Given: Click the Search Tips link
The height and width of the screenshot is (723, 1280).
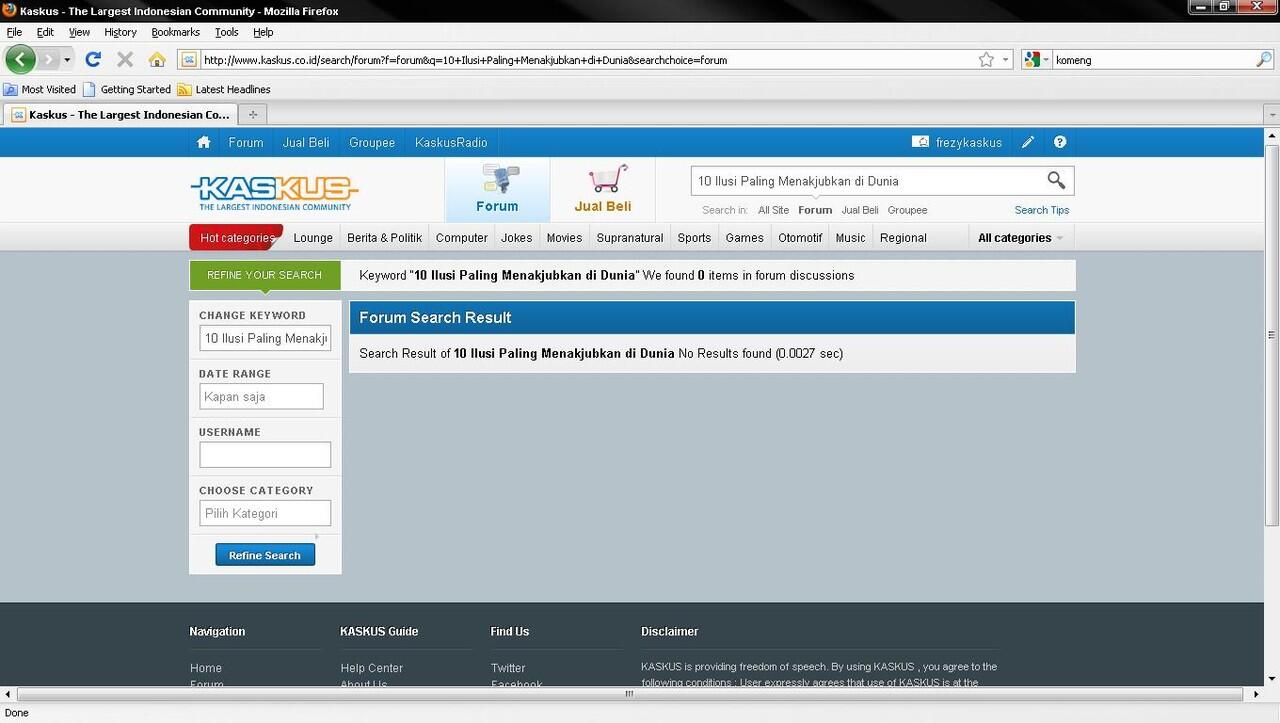Looking at the screenshot, I should click(x=1042, y=210).
